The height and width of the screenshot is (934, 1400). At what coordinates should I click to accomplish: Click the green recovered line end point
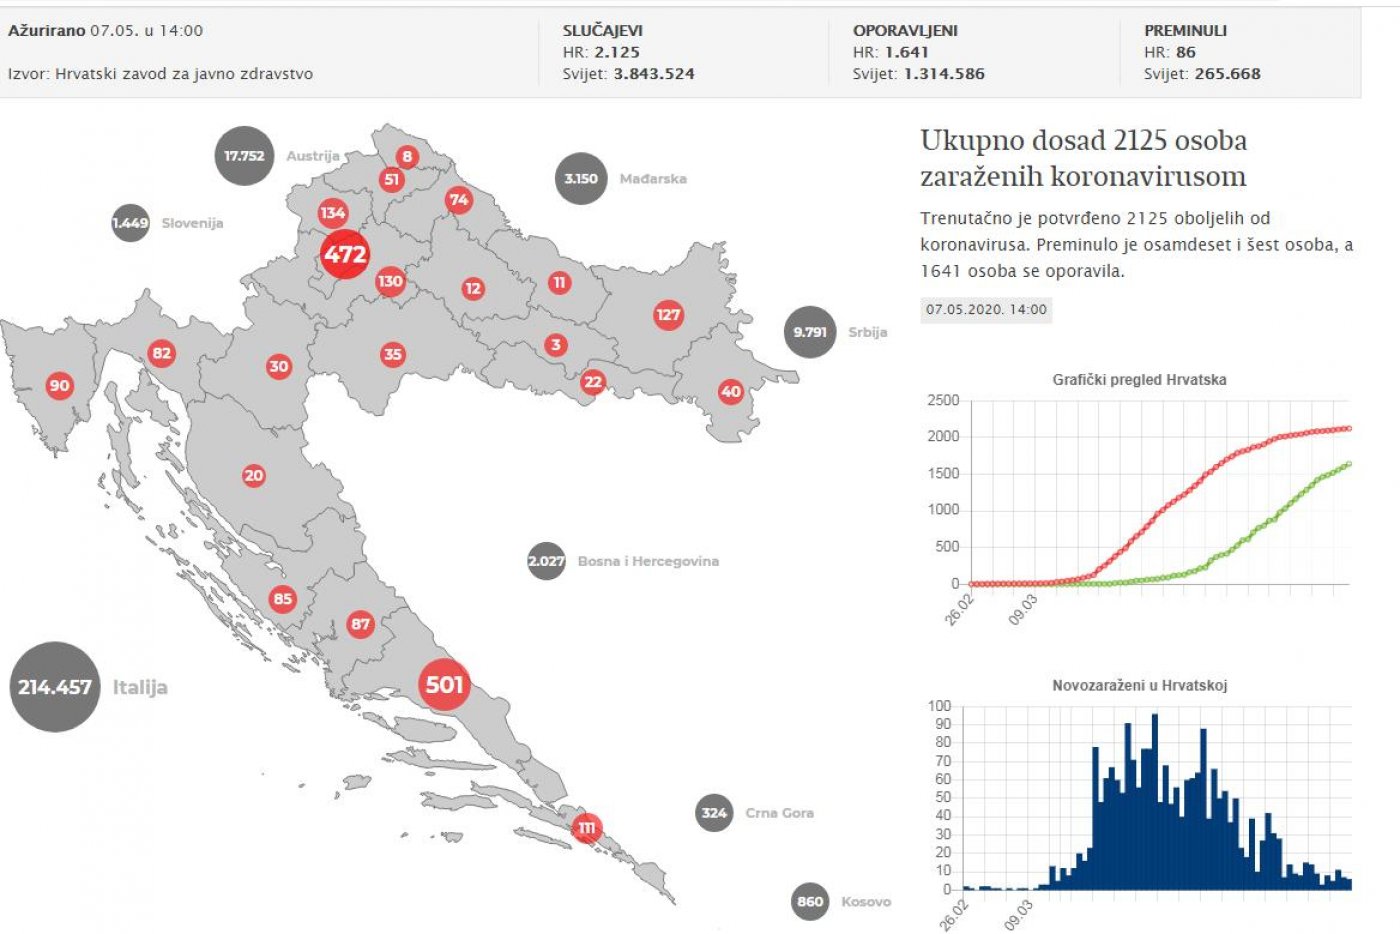click(1349, 464)
